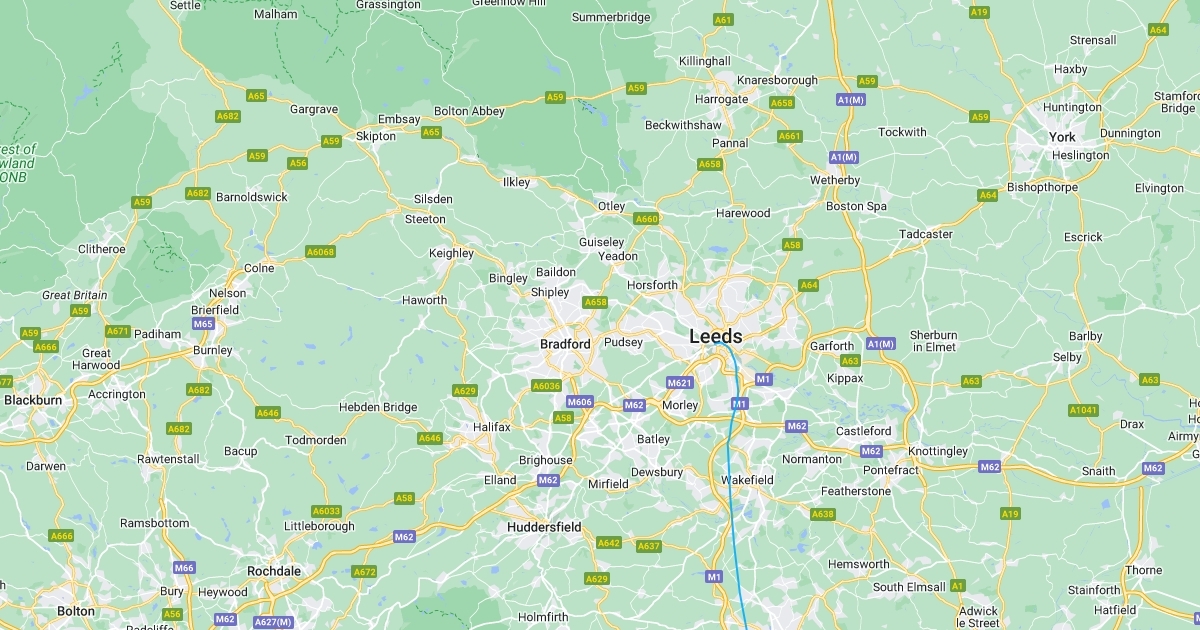
Task: Select the York city label
Action: coord(1062,137)
